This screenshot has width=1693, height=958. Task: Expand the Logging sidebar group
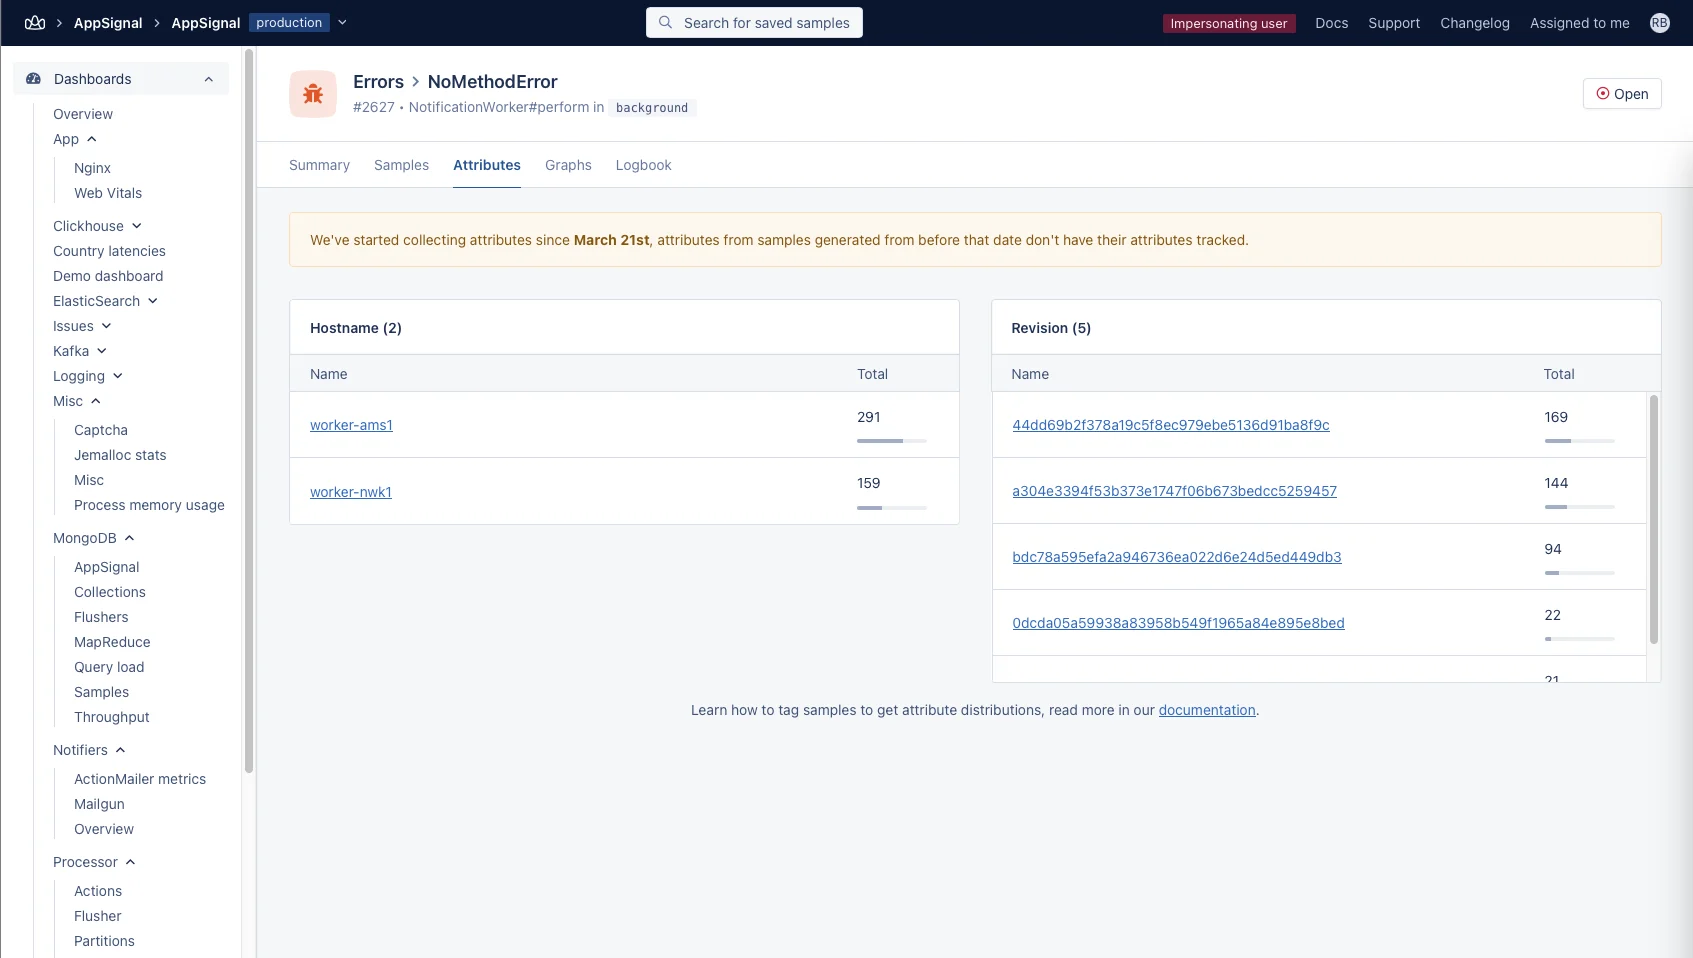pos(118,376)
